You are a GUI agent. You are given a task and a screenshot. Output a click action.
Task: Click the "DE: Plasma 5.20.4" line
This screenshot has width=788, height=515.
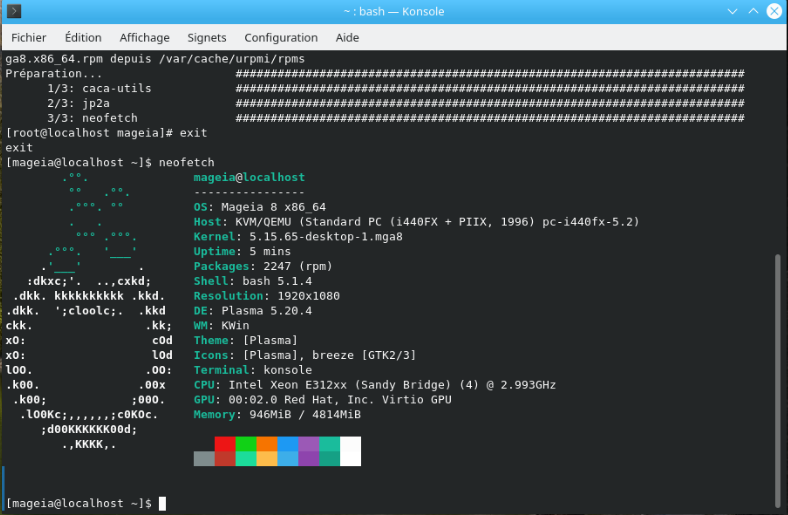[253, 311]
